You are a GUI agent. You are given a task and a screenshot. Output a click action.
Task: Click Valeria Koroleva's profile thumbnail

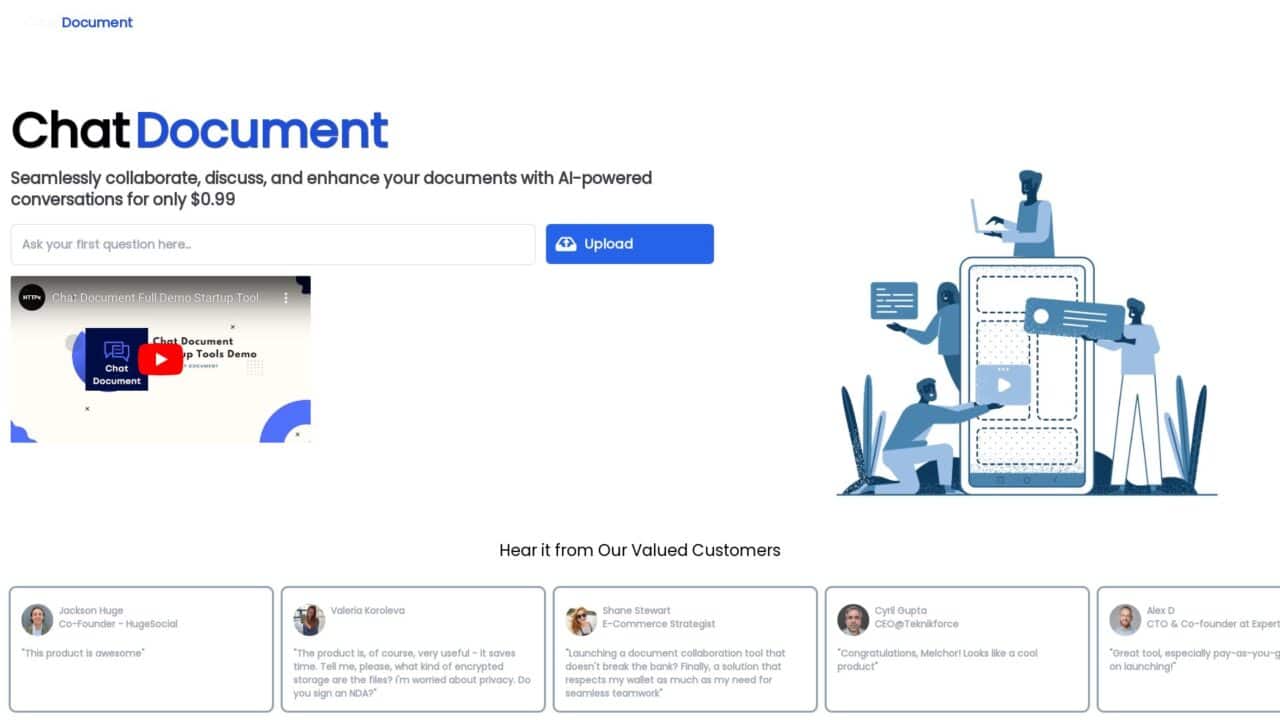(x=308, y=617)
